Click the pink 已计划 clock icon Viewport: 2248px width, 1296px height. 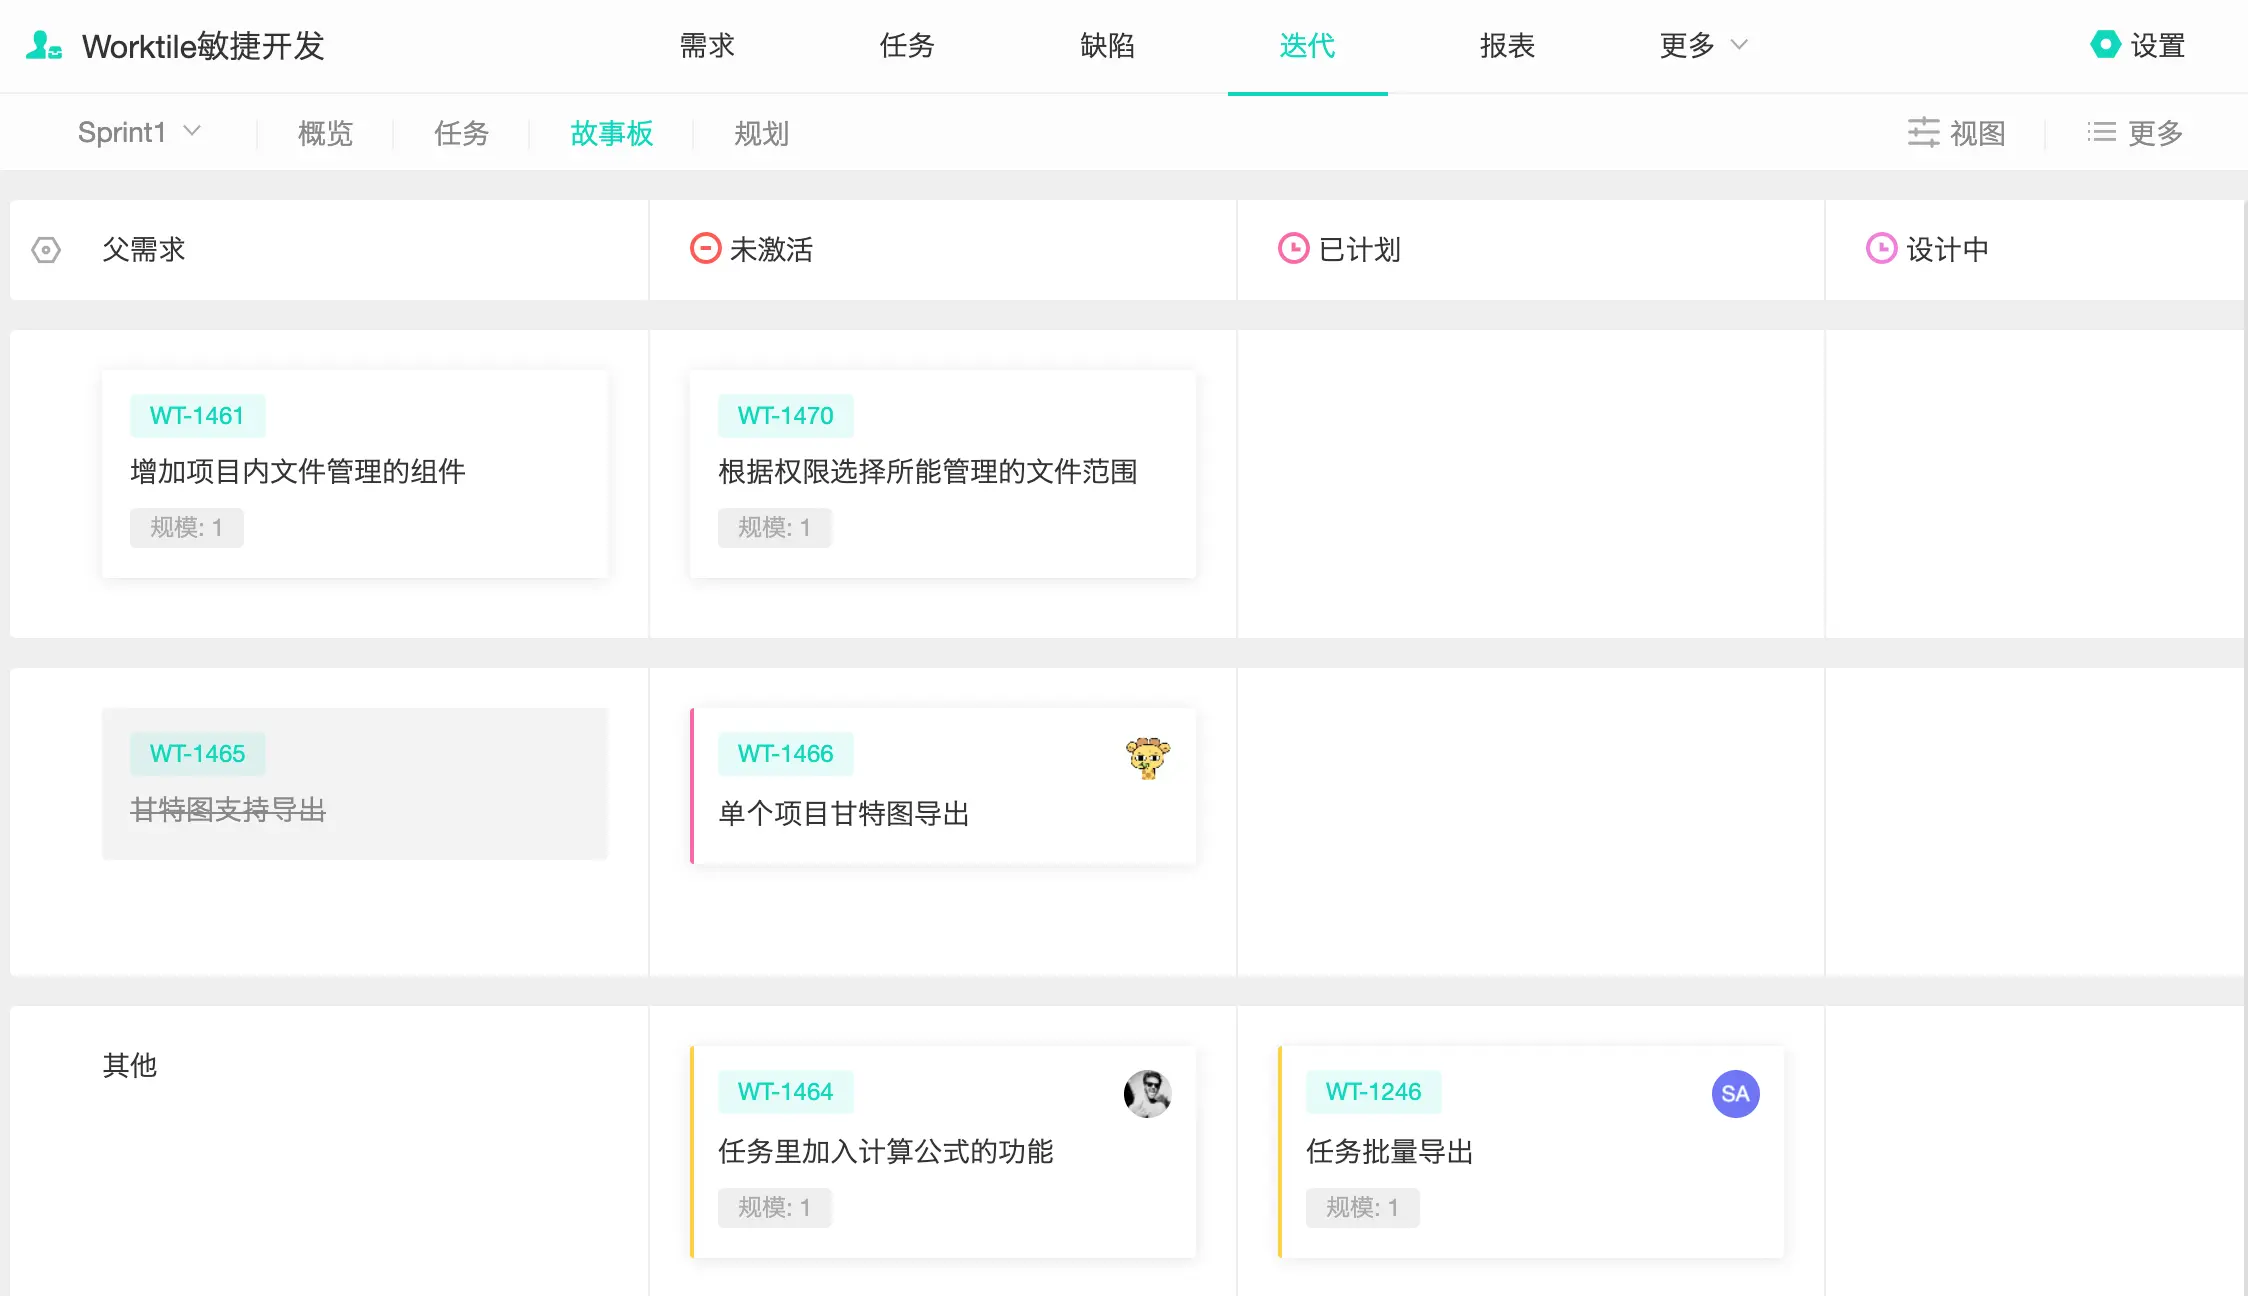pos(1293,249)
